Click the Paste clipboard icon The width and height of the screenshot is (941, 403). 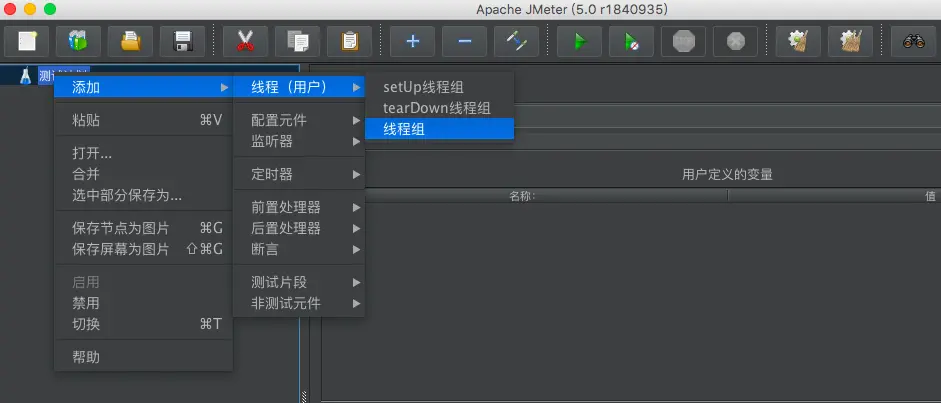click(349, 41)
